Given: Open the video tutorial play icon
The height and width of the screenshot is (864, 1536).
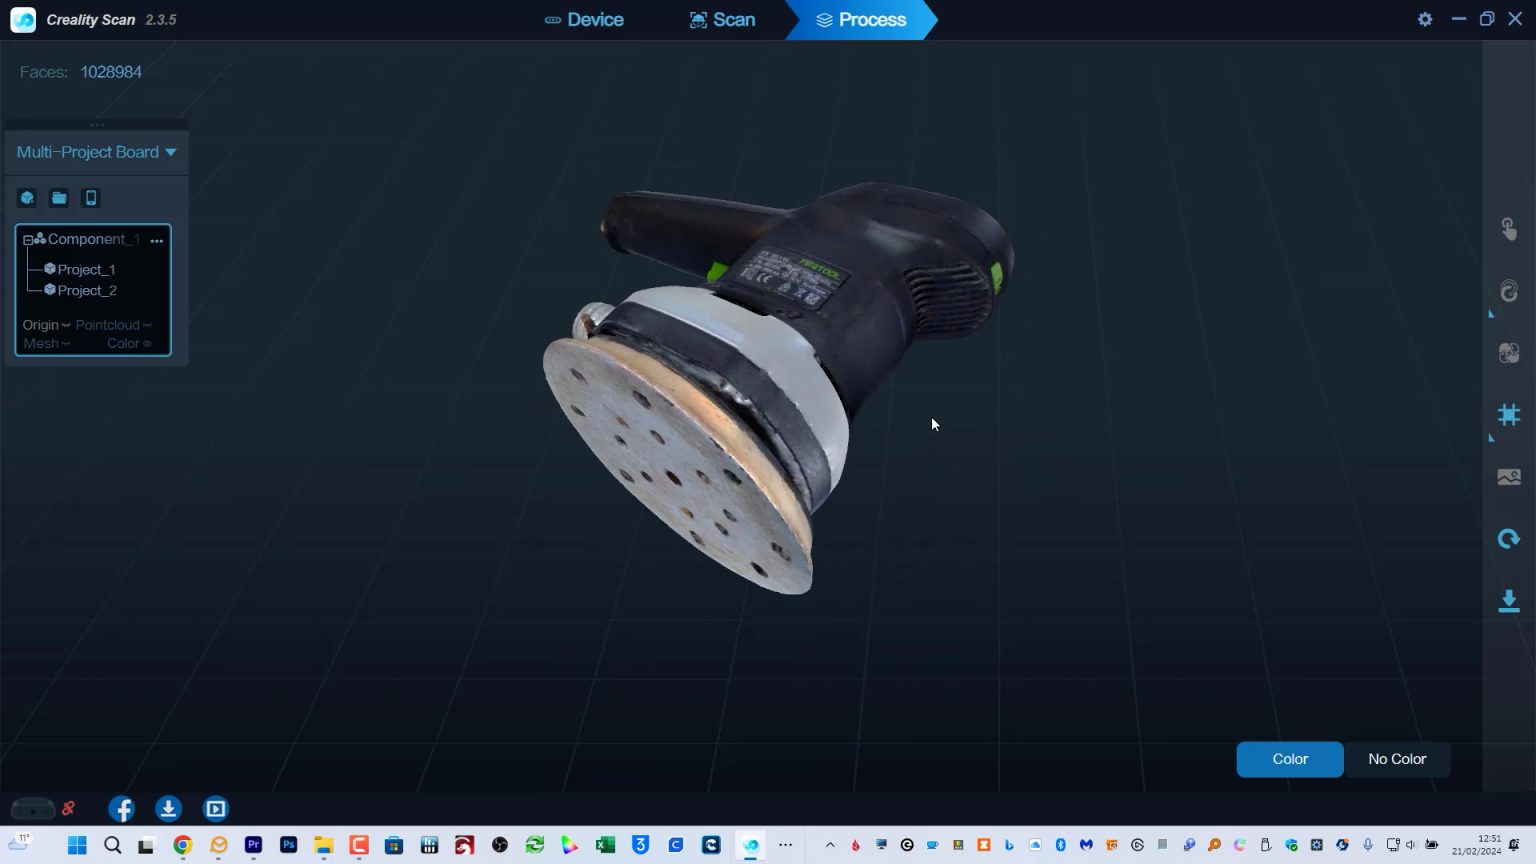Looking at the screenshot, I should 216,809.
